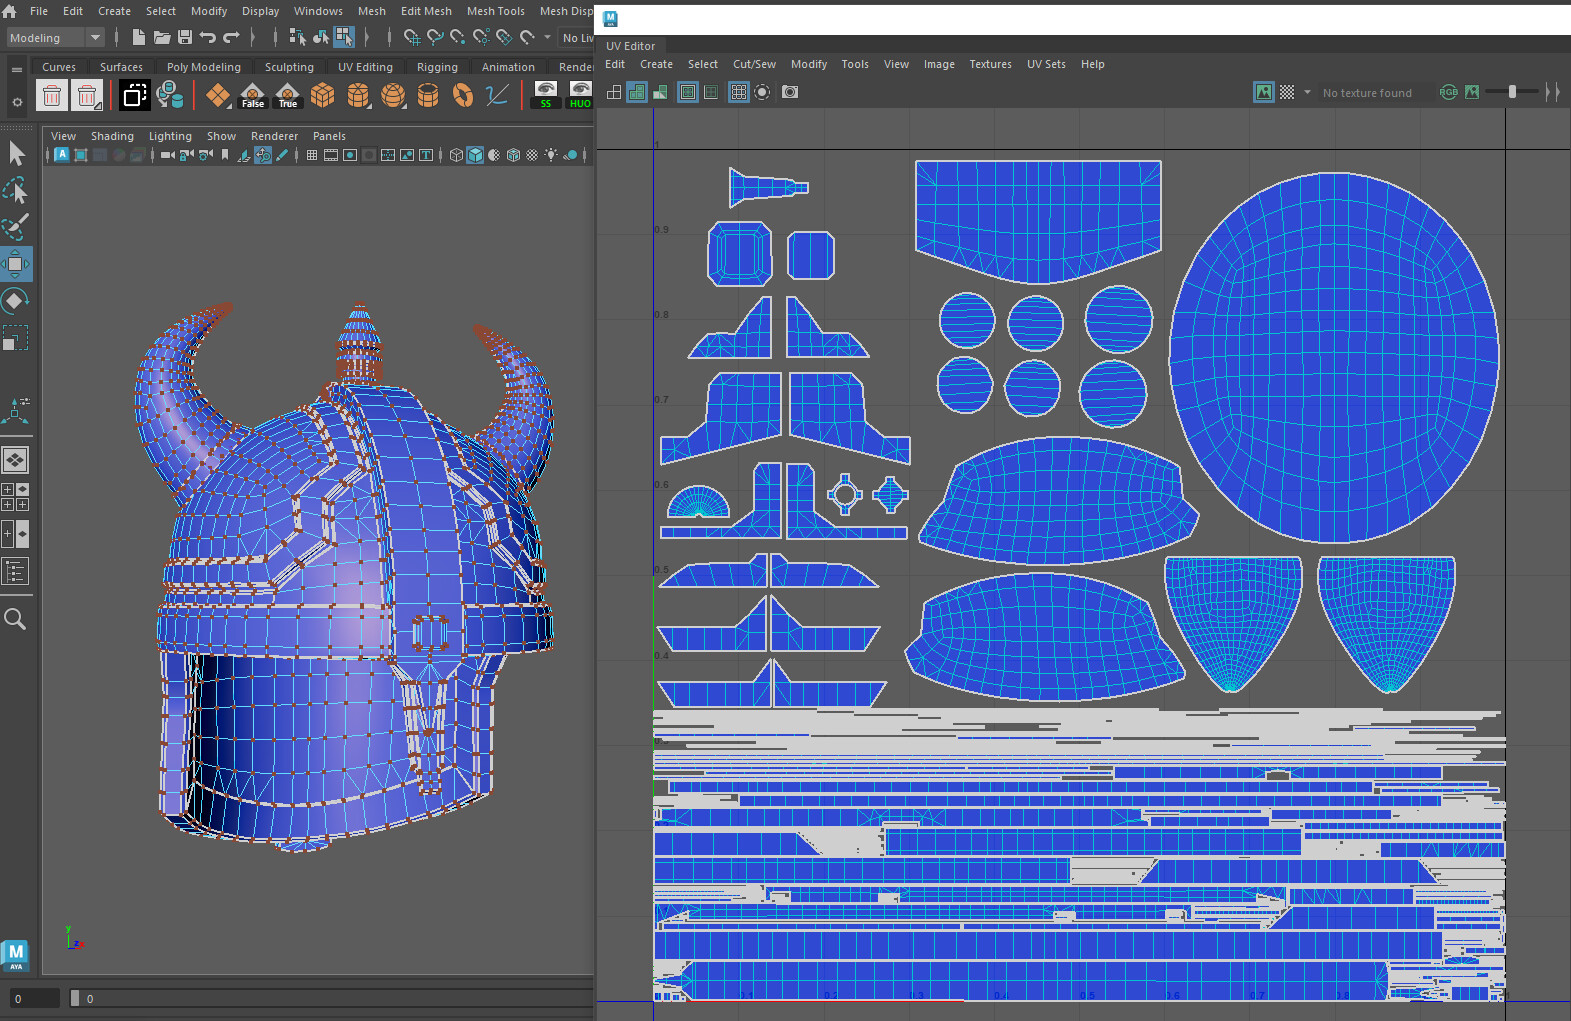
Task: Open the UV Sets menu
Action: tap(1046, 64)
